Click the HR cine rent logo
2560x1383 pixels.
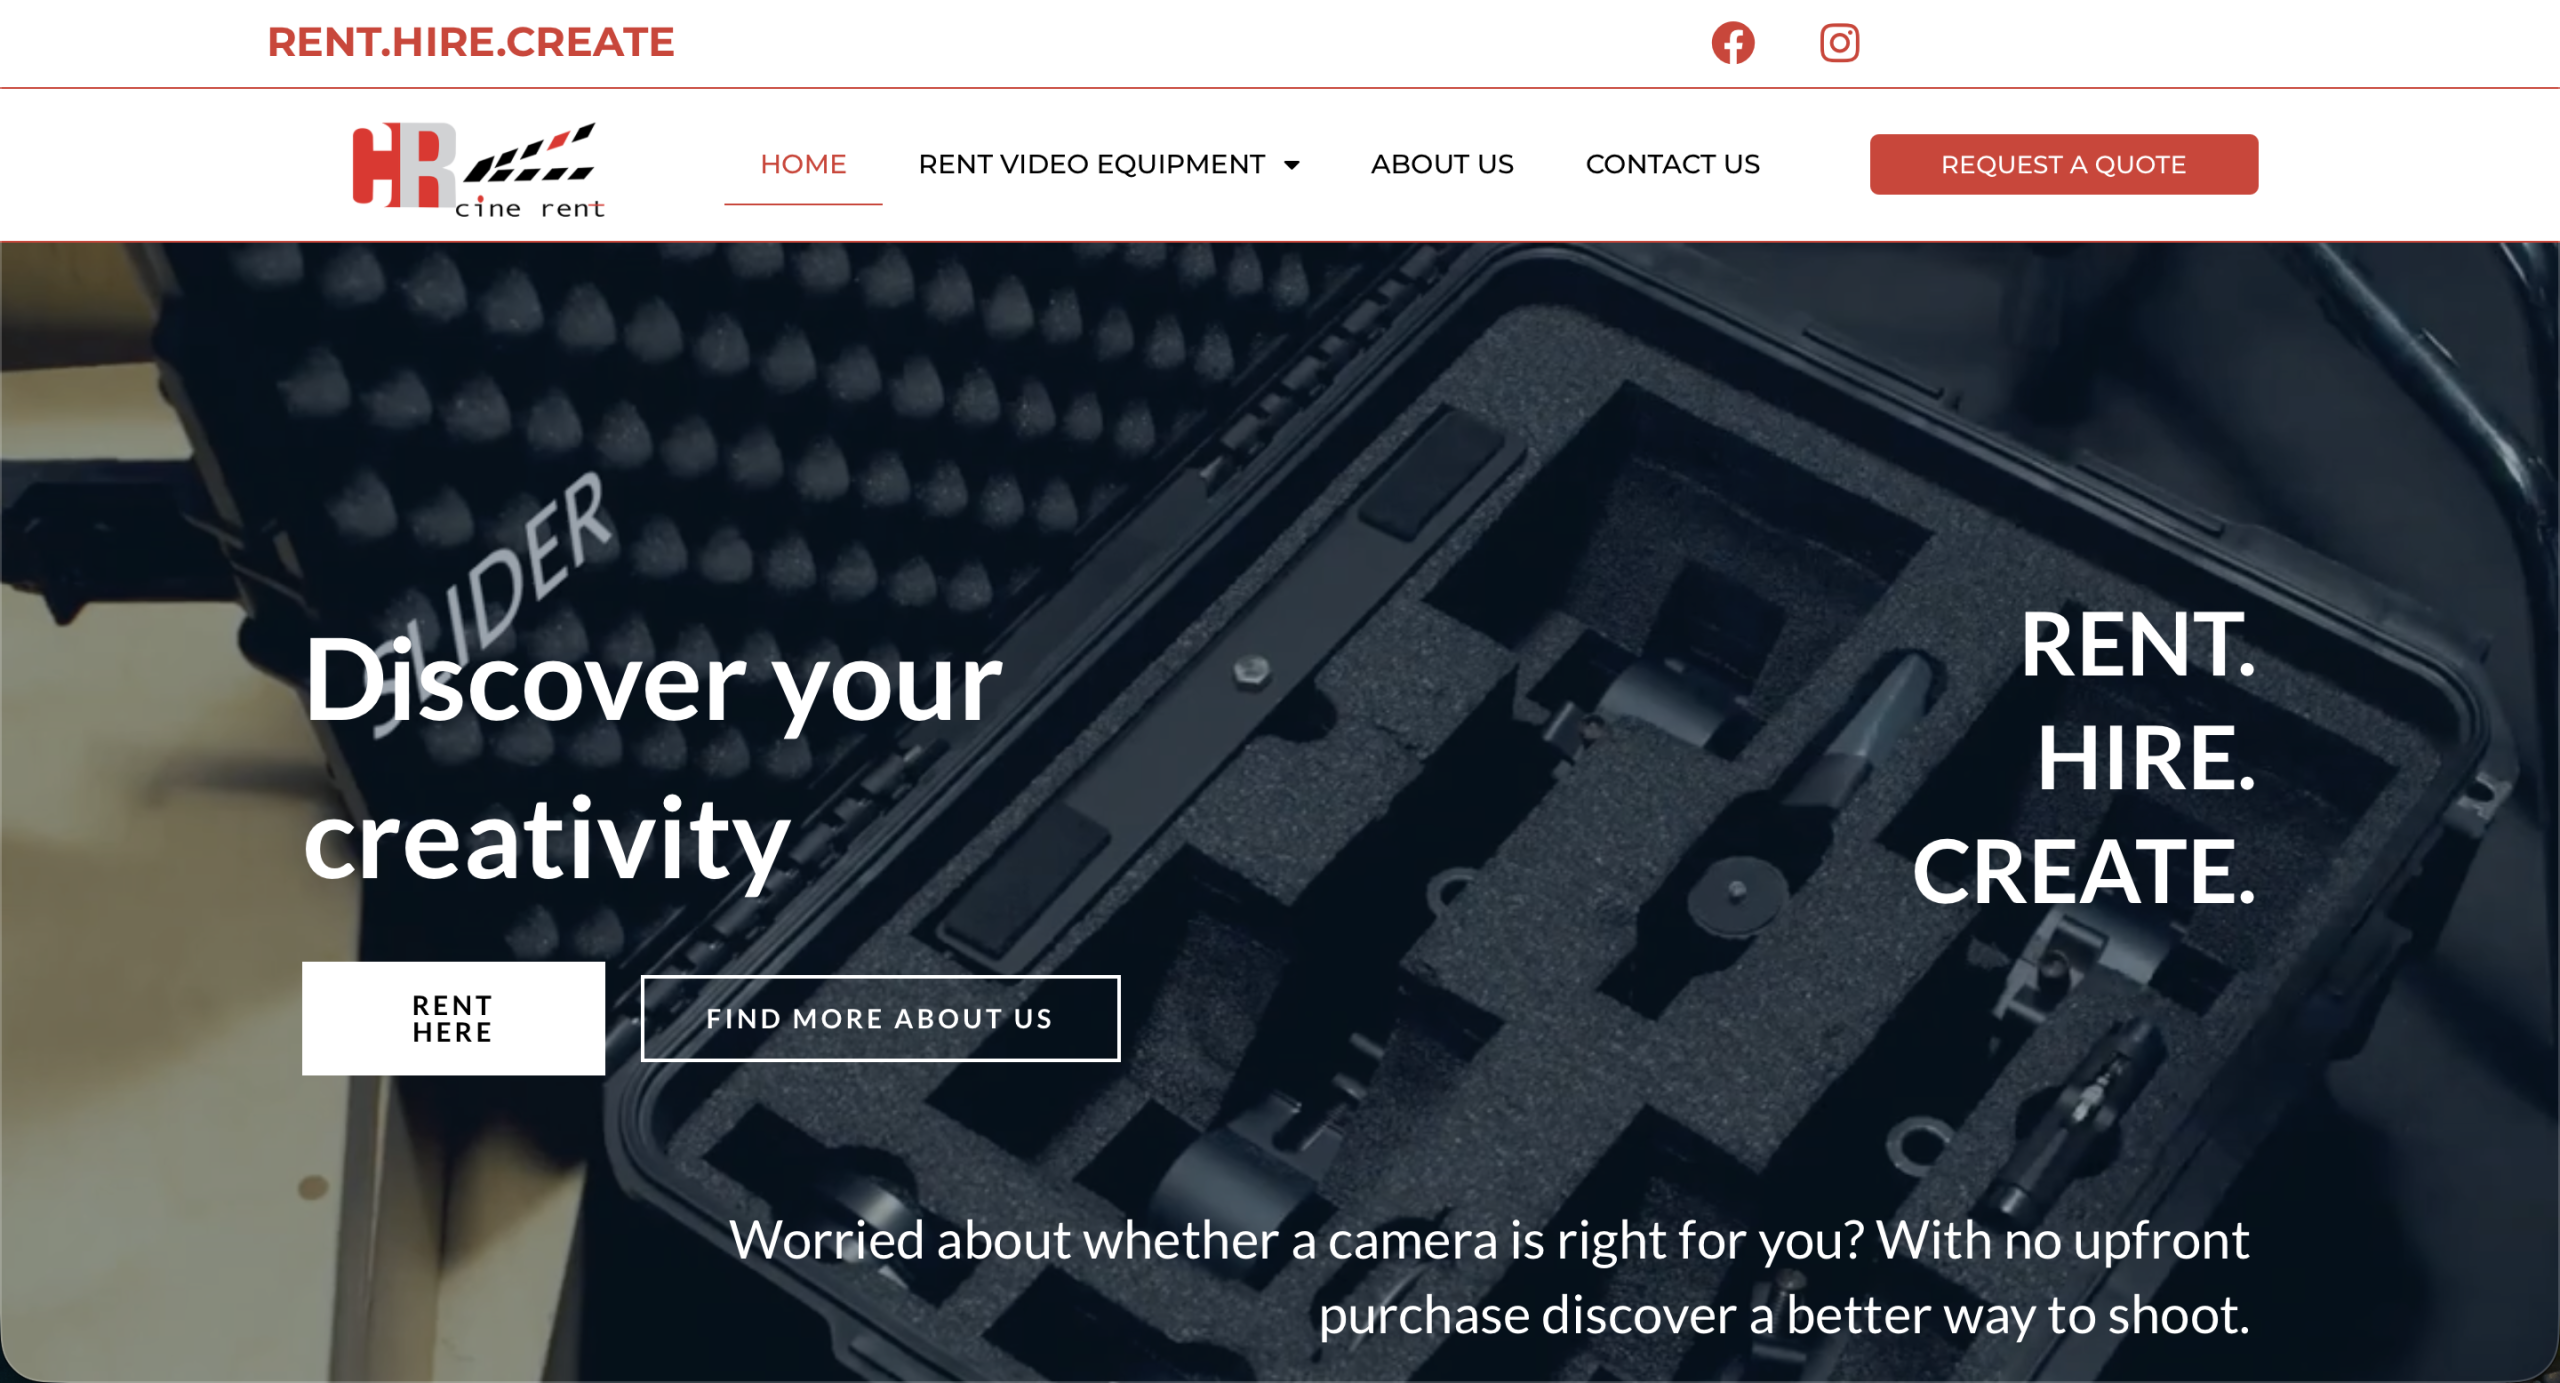click(478, 168)
